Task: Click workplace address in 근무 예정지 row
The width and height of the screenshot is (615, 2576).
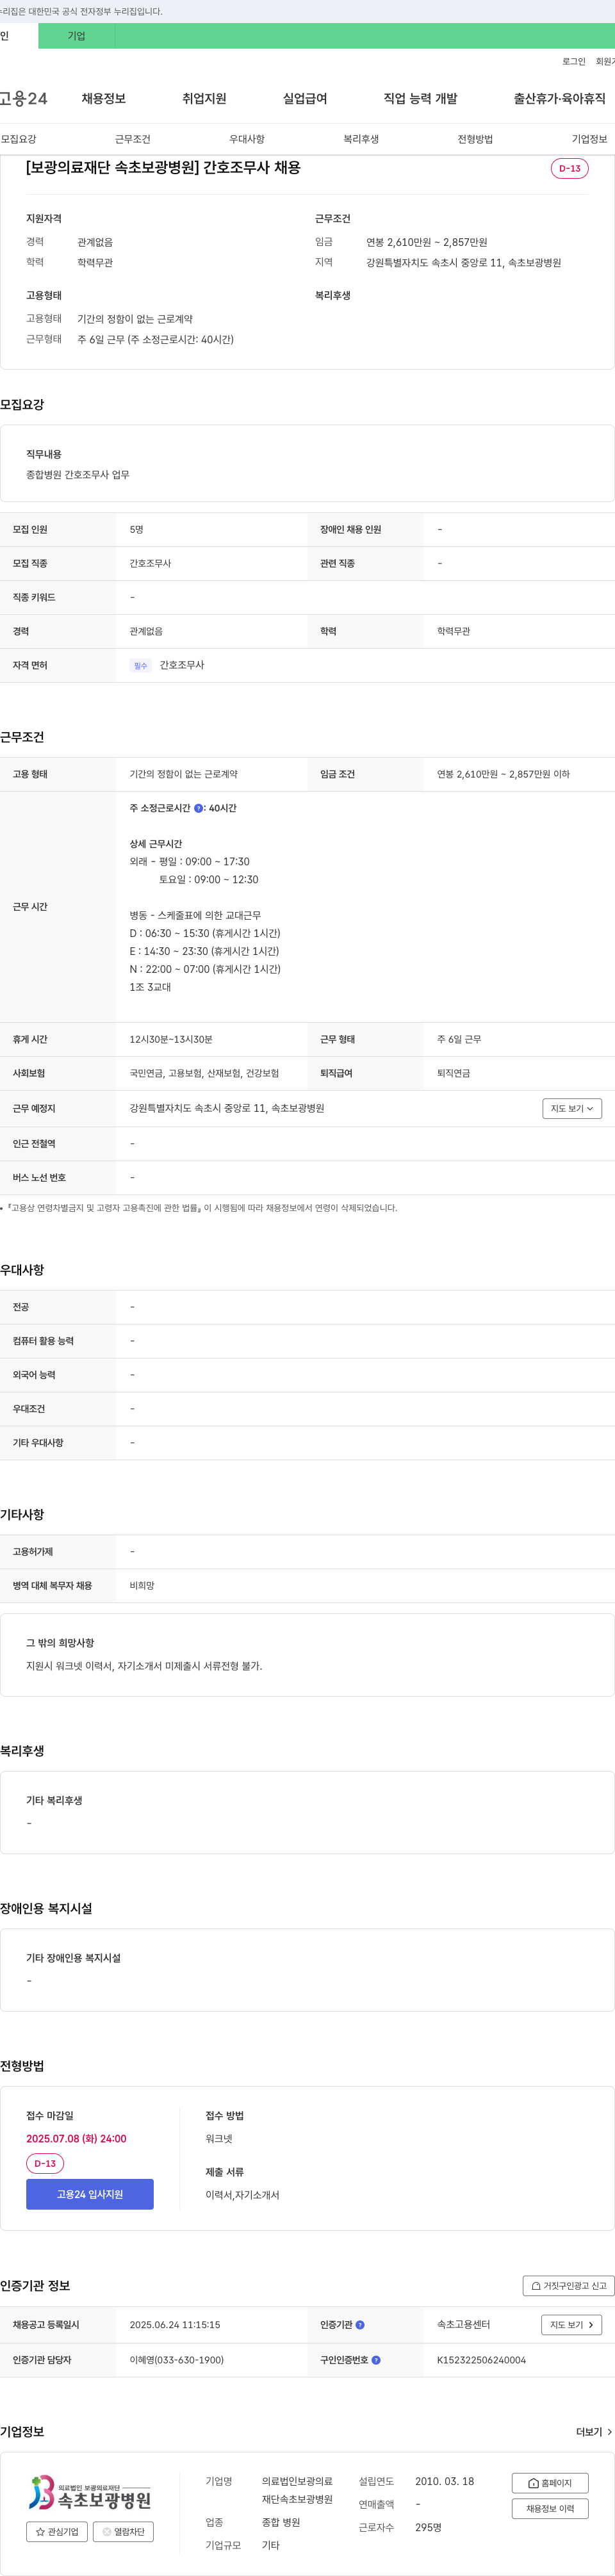Action: coord(227,1108)
